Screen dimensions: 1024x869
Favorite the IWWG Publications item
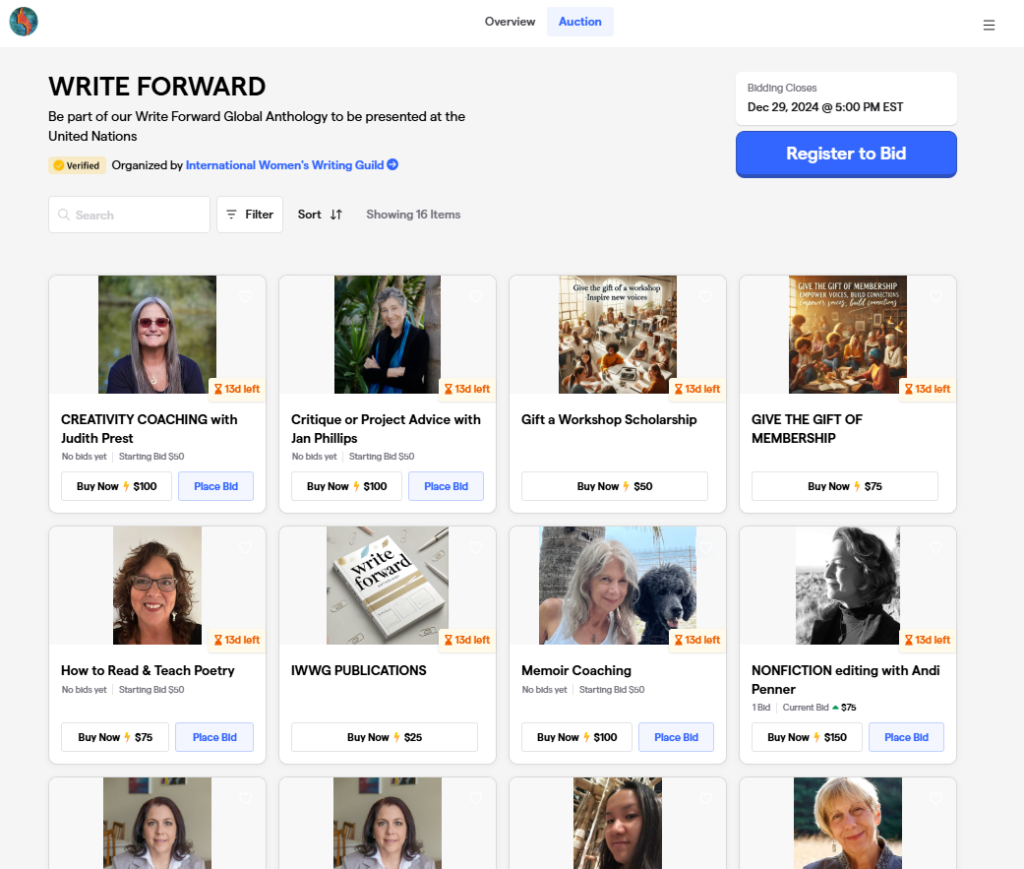coord(476,547)
